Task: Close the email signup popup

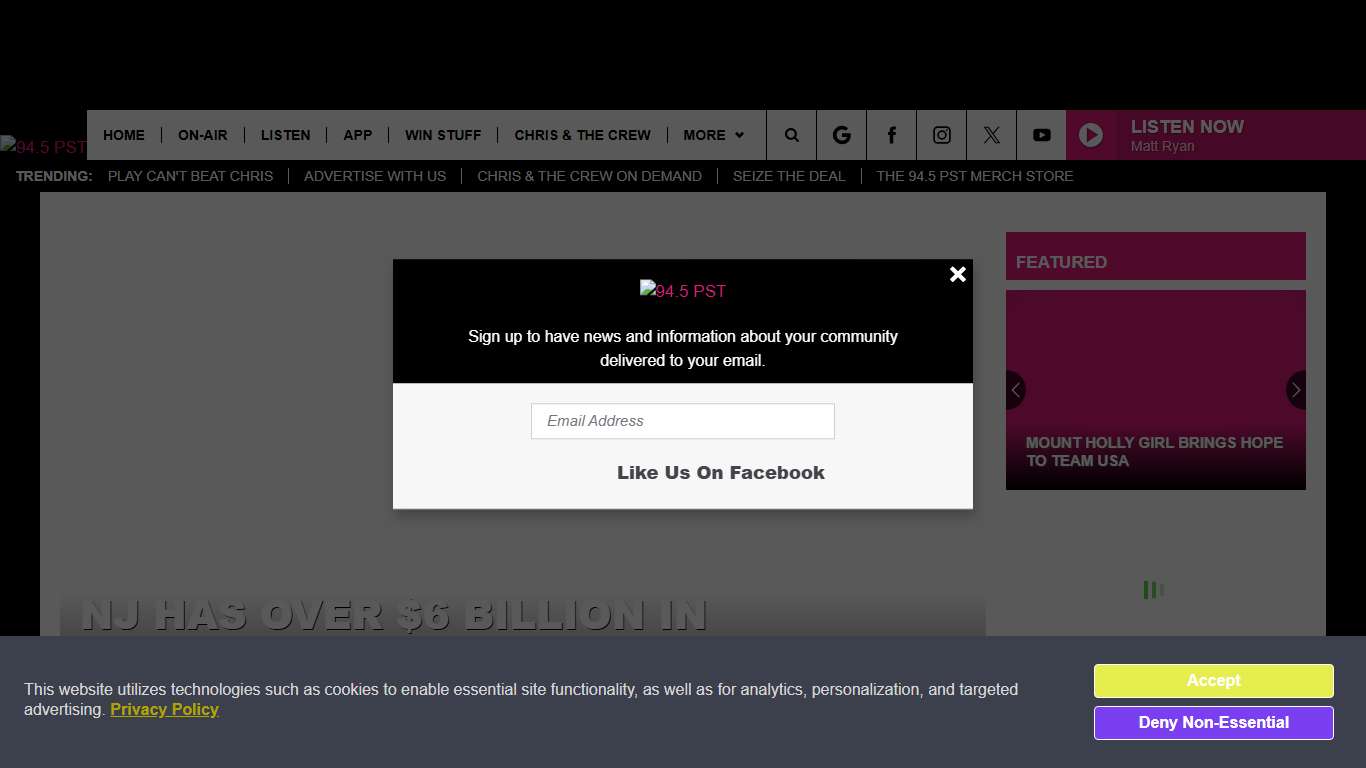Action: click(957, 274)
